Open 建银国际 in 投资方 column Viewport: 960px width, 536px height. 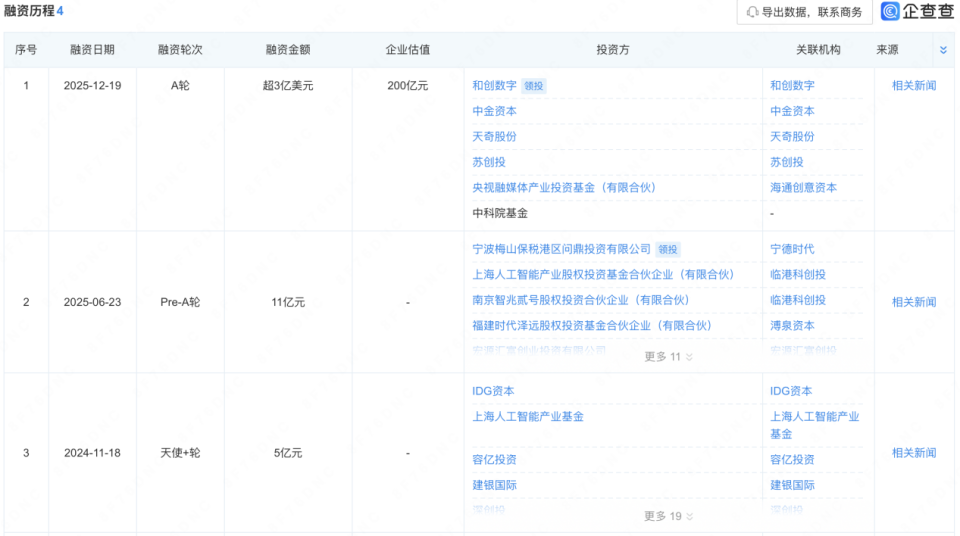pos(494,485)
